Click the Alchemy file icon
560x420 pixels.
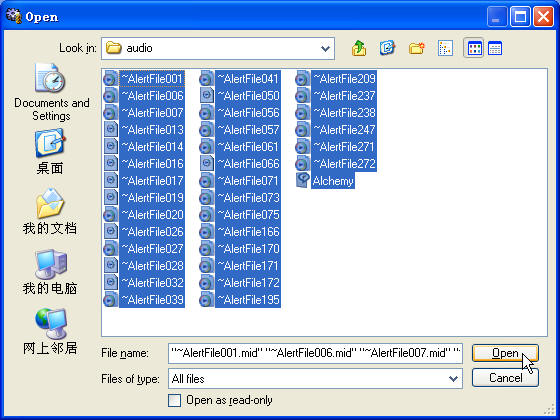point(302,180)
